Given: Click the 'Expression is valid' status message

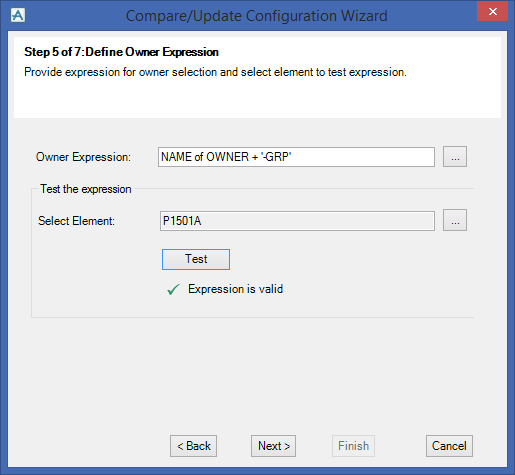Looking at the screenshot, I should (x=235, y=289).
